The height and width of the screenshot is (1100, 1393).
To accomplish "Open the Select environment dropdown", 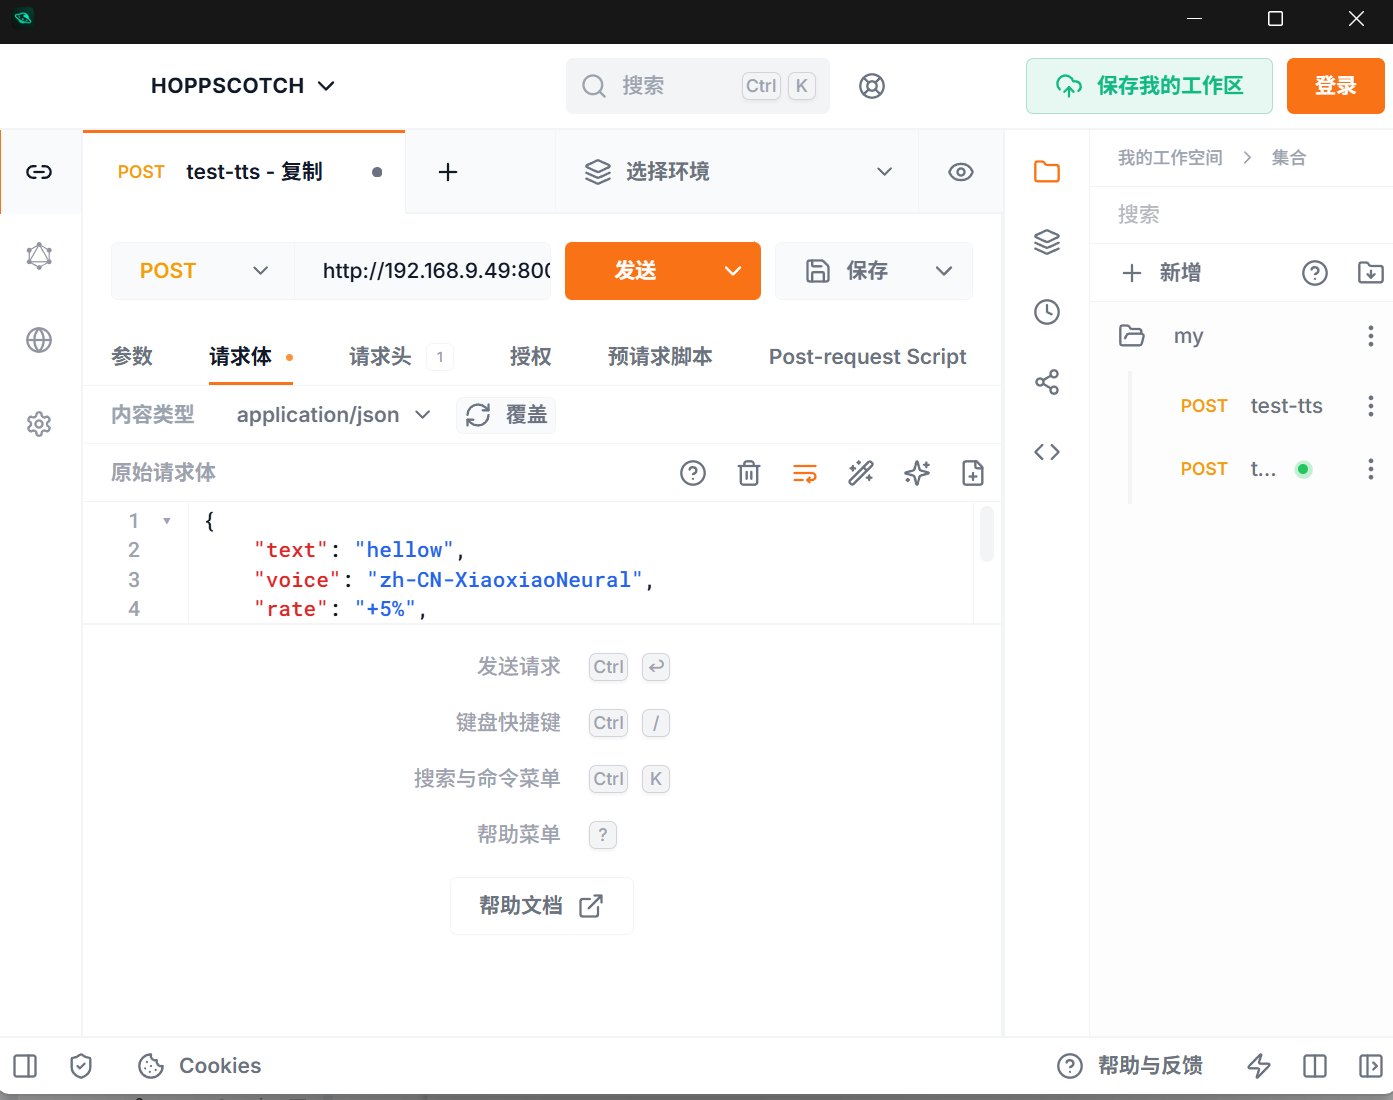I will 737,172.
